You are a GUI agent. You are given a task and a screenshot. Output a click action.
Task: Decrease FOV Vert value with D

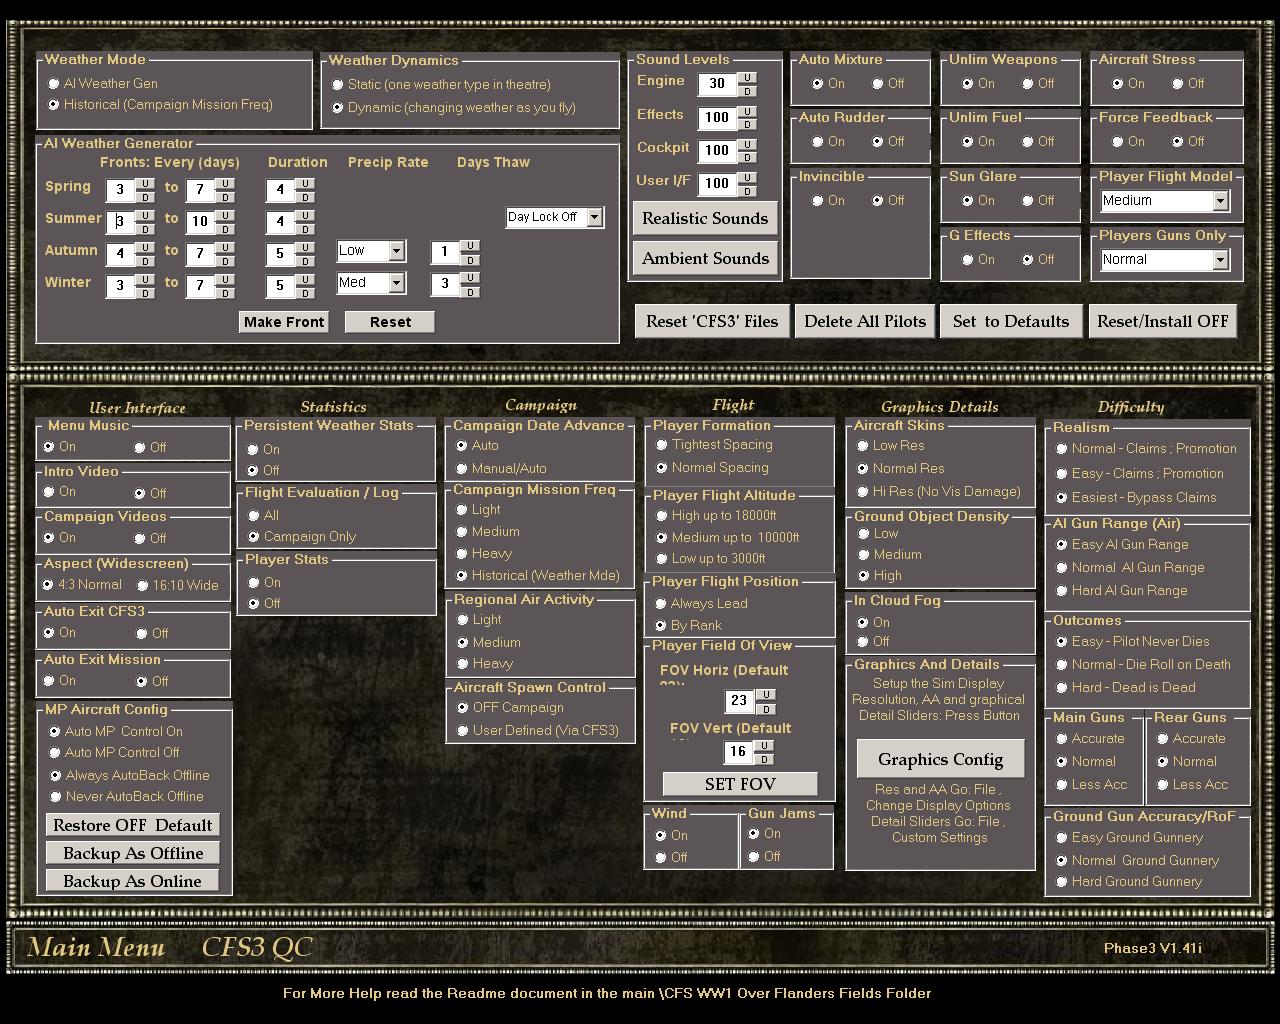point(765,759)
